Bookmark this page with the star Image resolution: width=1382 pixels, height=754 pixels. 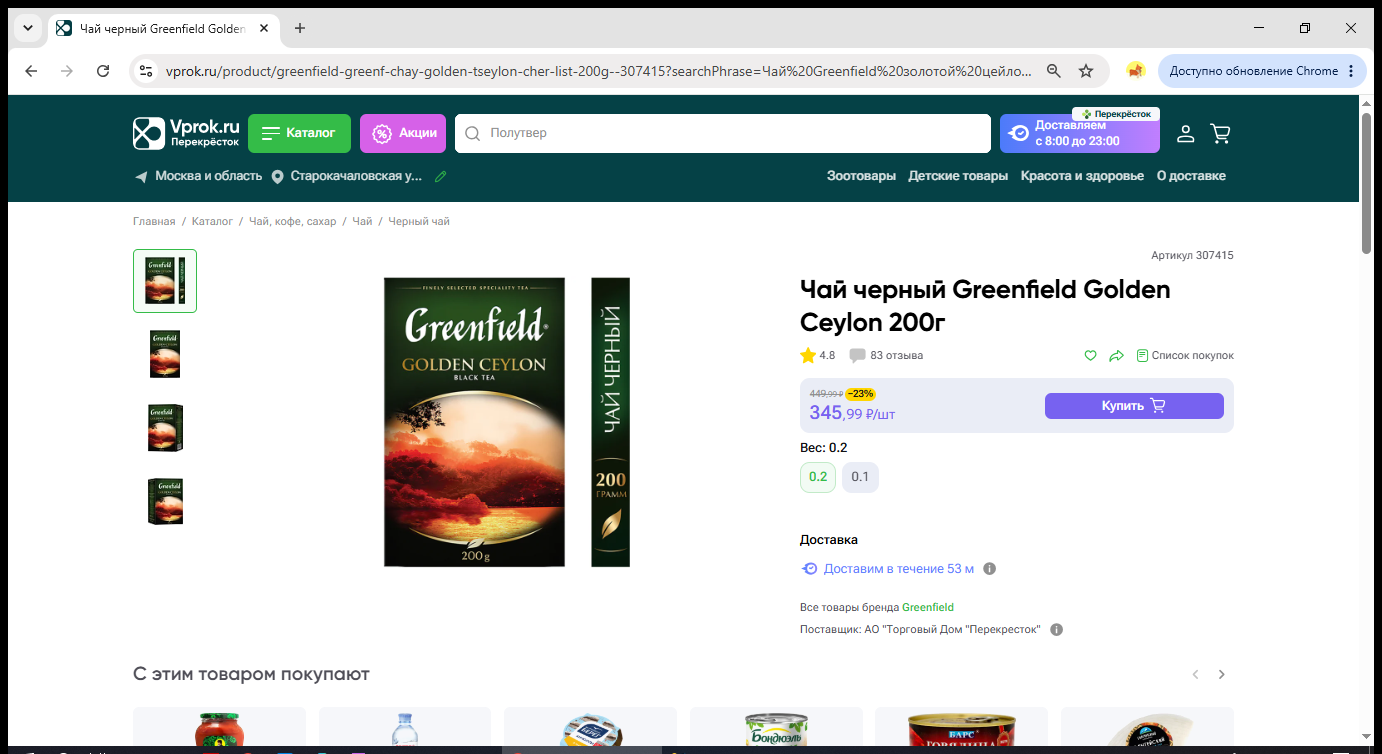click(1086, 71)
